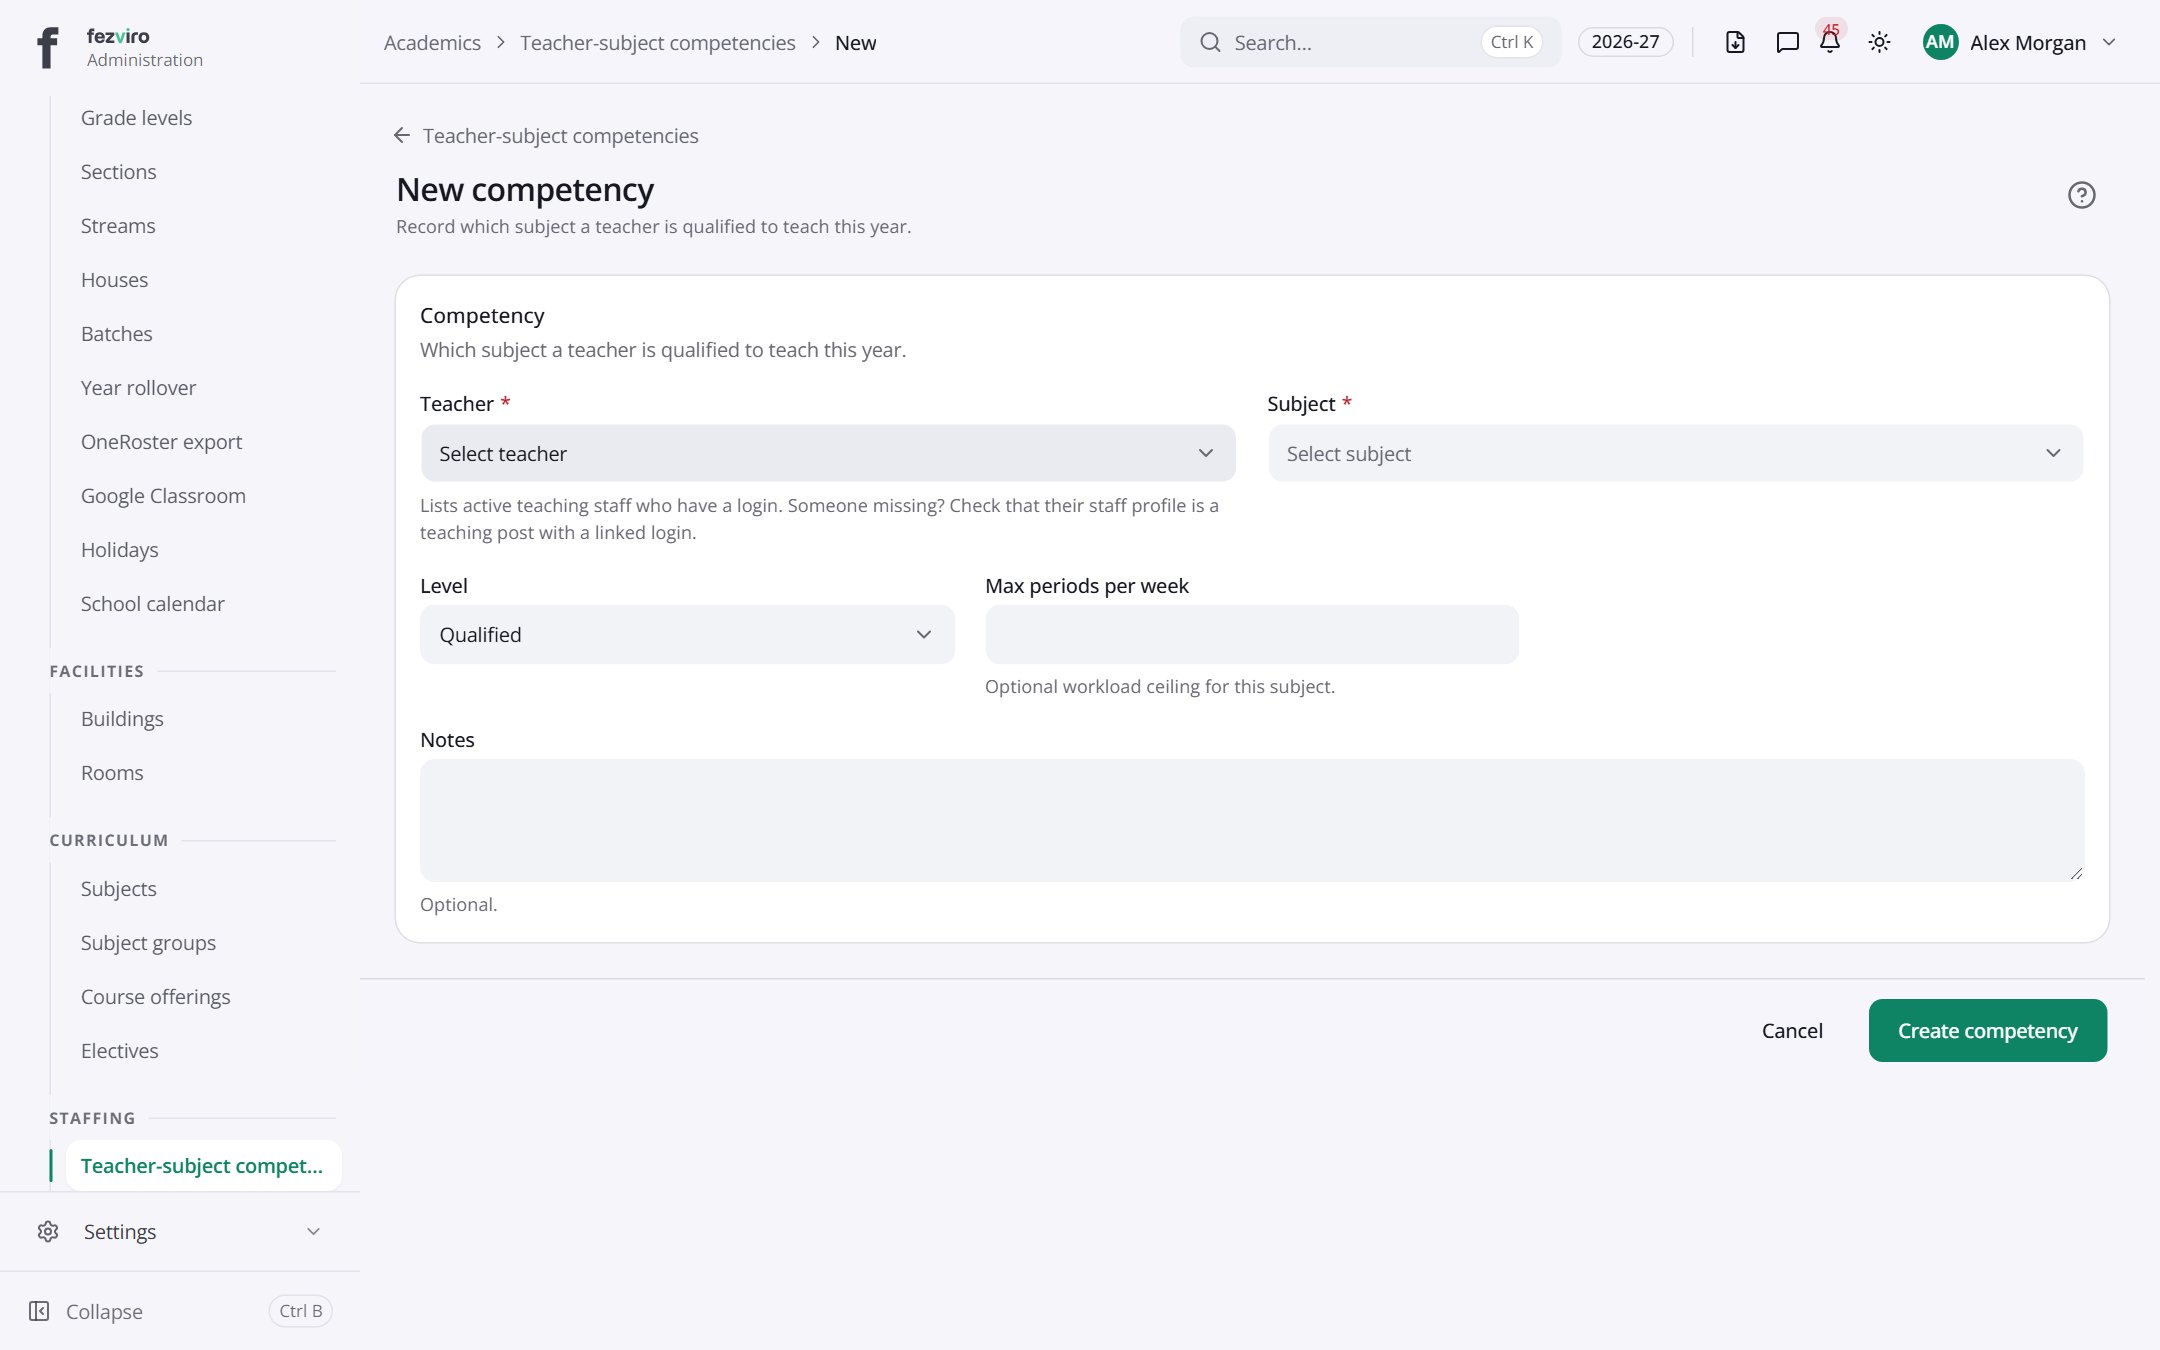Open Sections in sidebar
2160x1350 pixels.
pyautogui.click(x=118, y=172)
